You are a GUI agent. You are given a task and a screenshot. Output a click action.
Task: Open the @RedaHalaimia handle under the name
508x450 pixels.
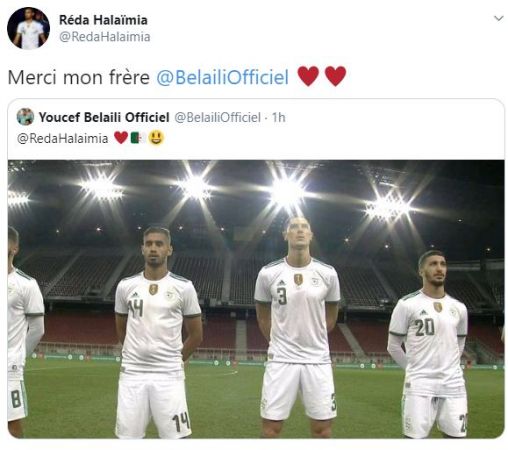click(105, 37)
